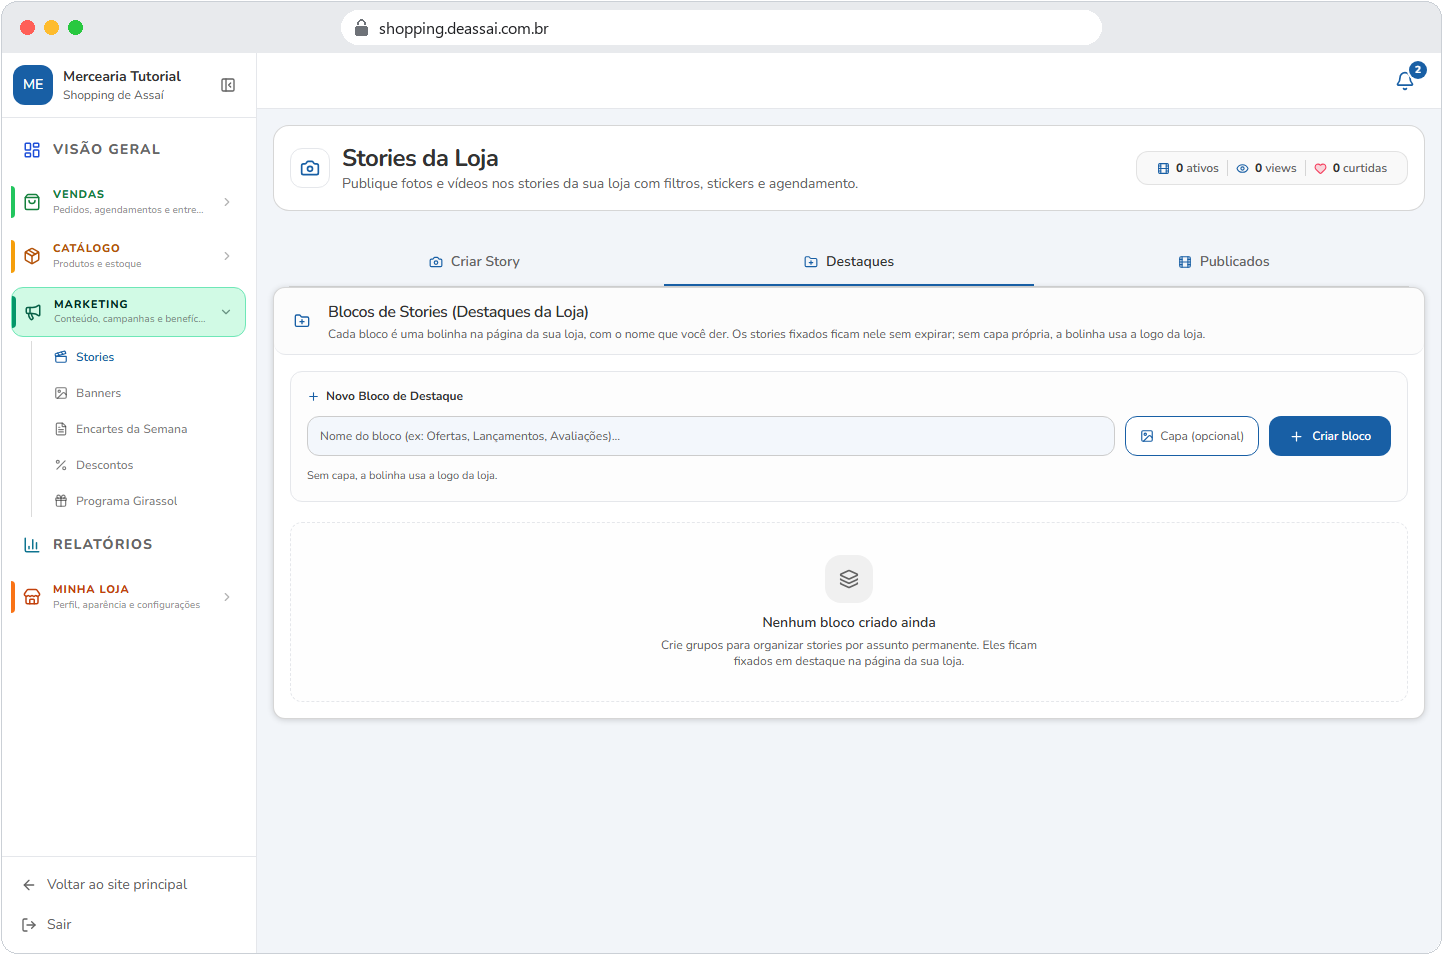Click the eye icon next to views
Screen dimensions: 1442x954
pos(1242,169)
